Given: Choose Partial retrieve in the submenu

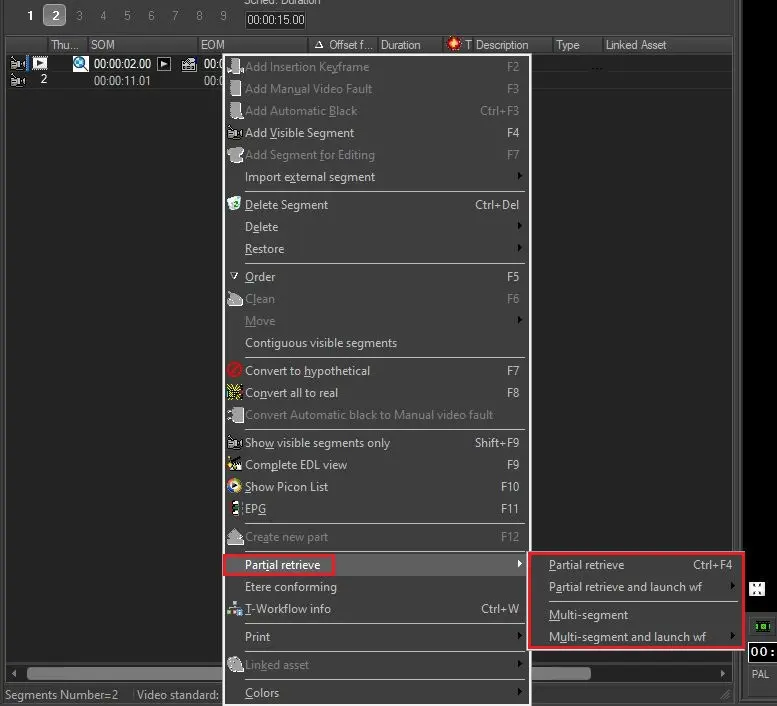Looking at the screenshot, I should (x=586, y=565).
